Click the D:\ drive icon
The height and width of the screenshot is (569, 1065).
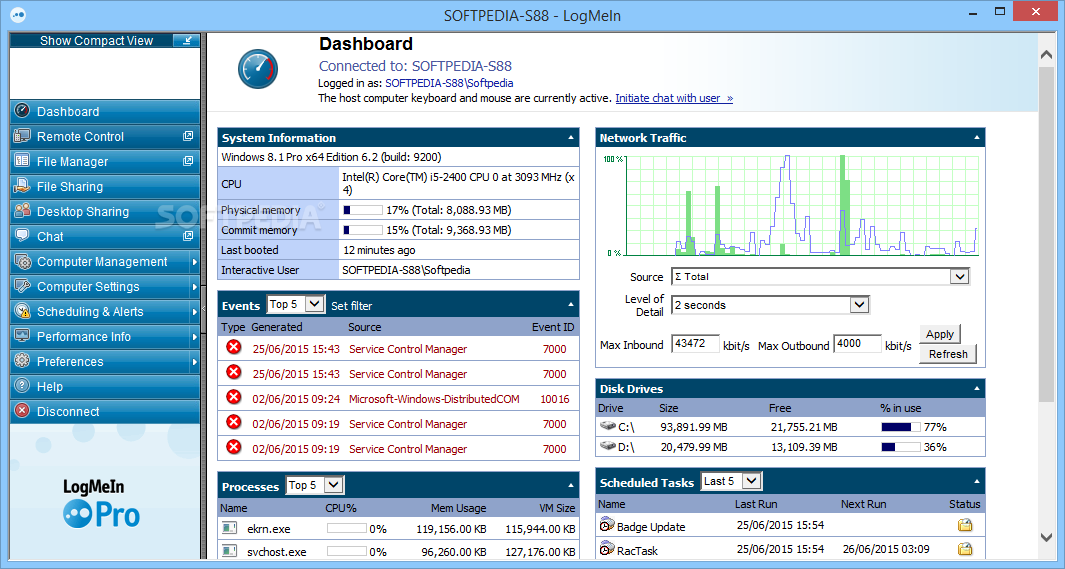608,446
